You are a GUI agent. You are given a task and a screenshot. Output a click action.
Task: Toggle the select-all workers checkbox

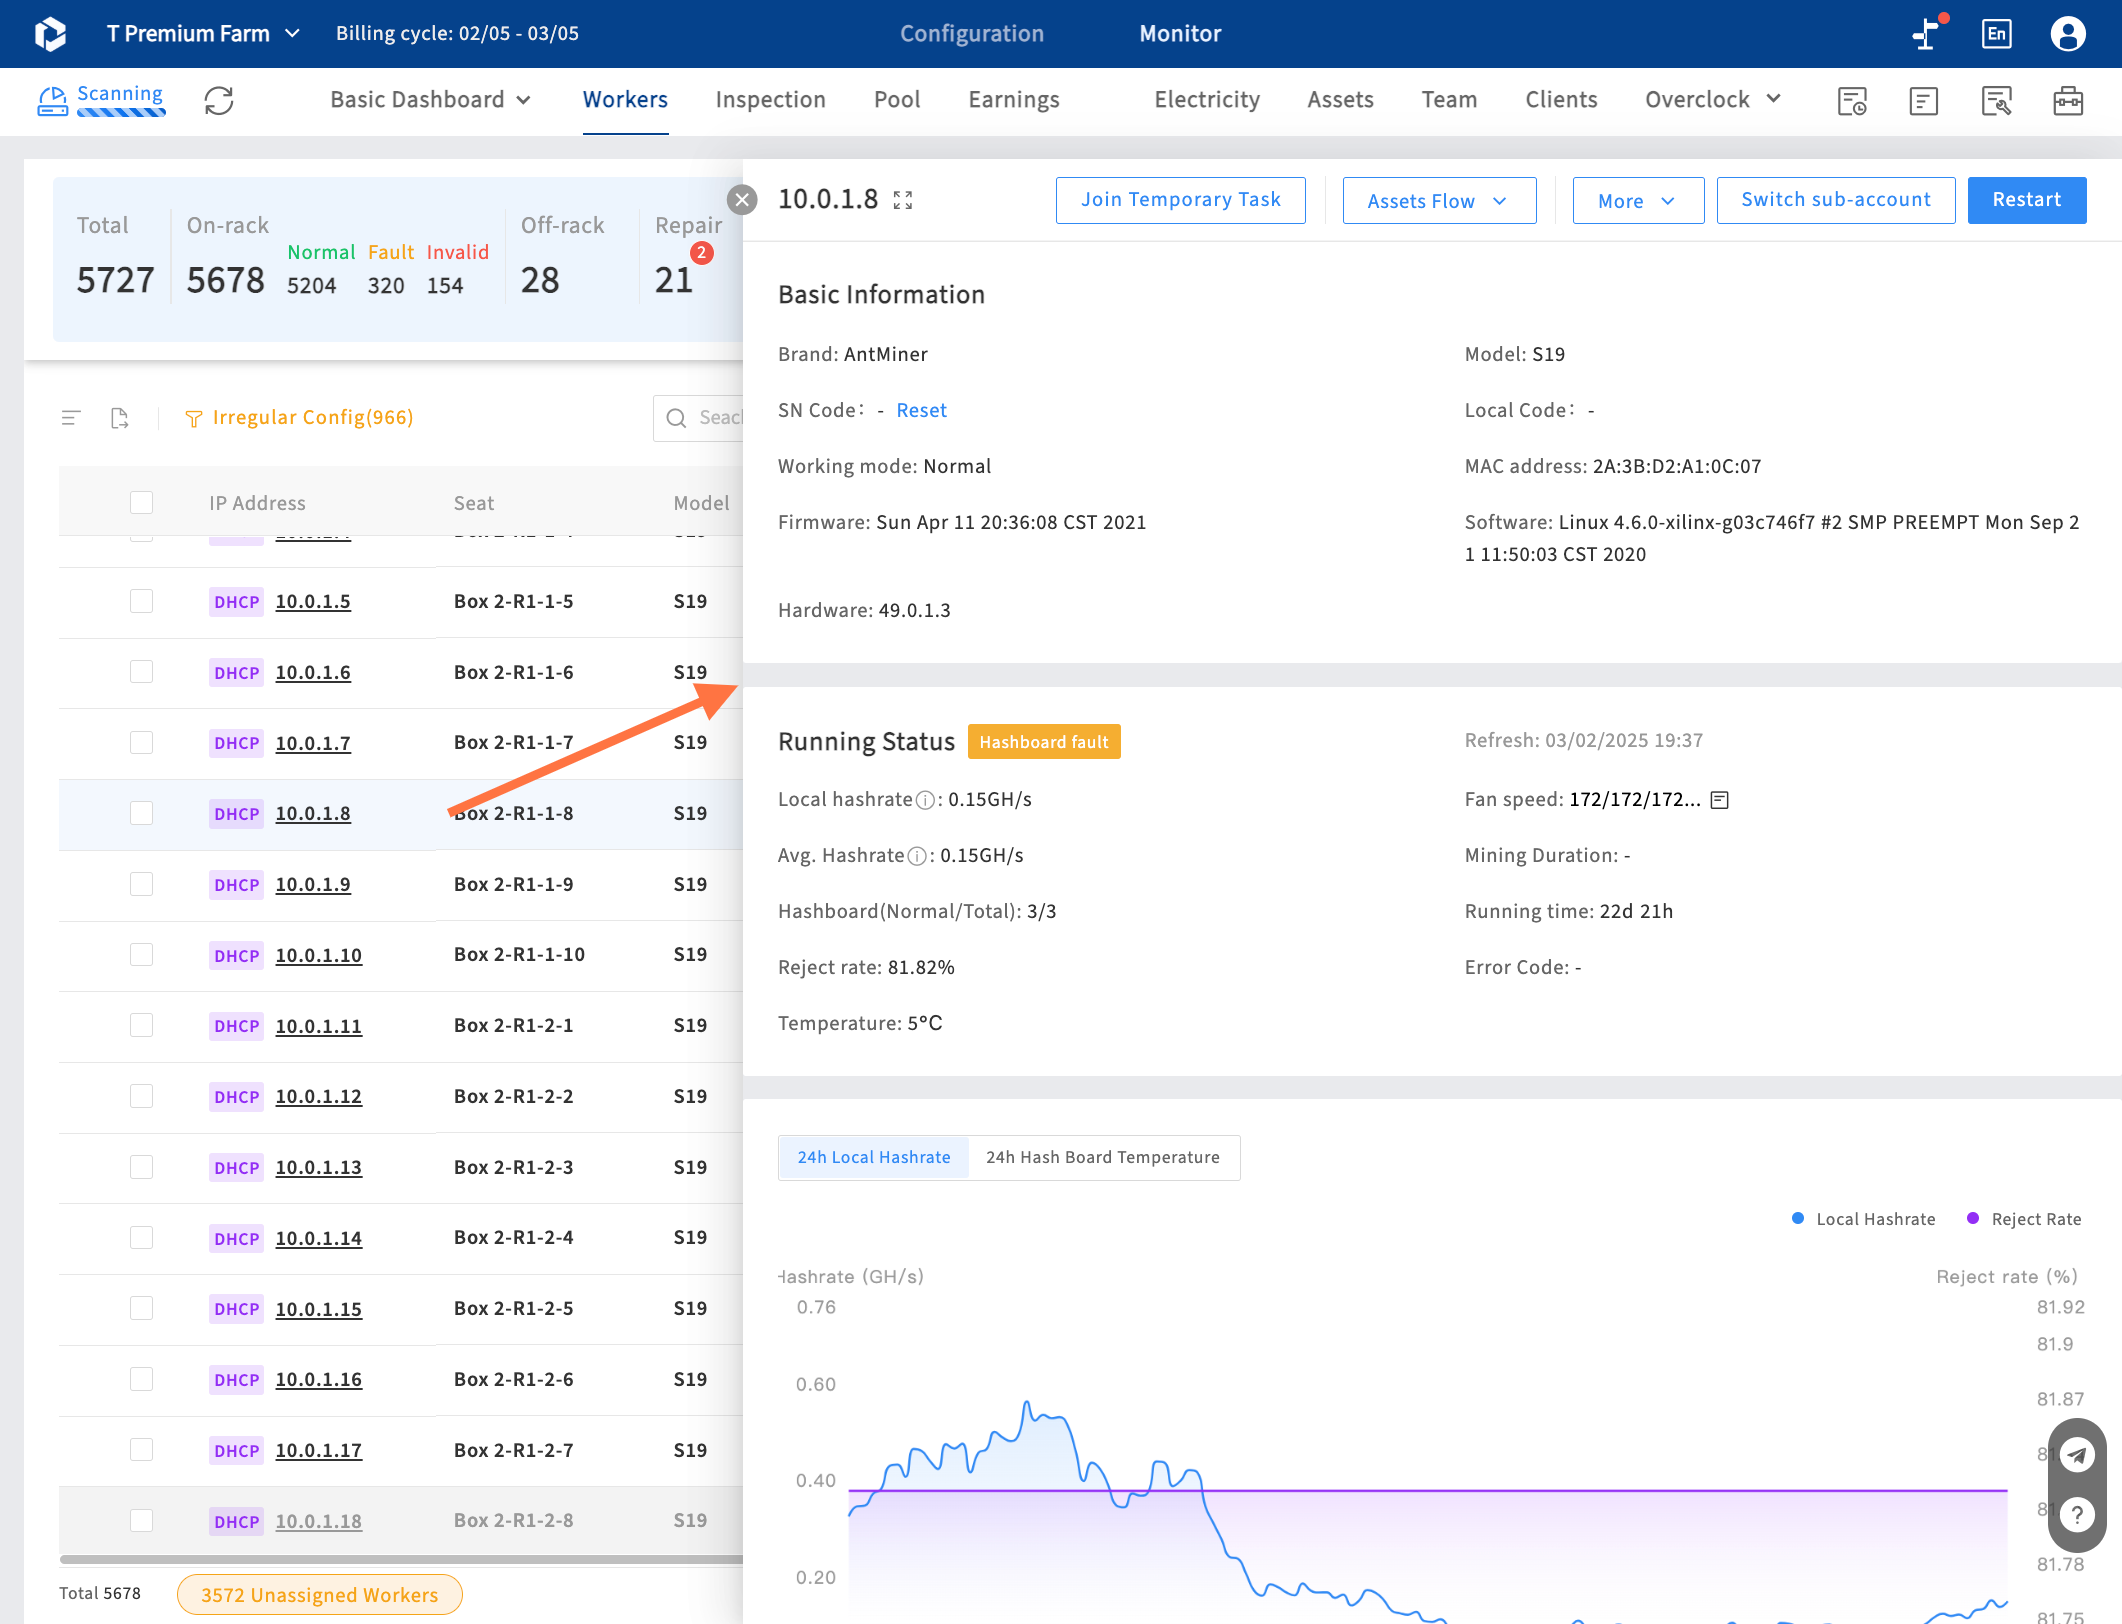(142, 502)
